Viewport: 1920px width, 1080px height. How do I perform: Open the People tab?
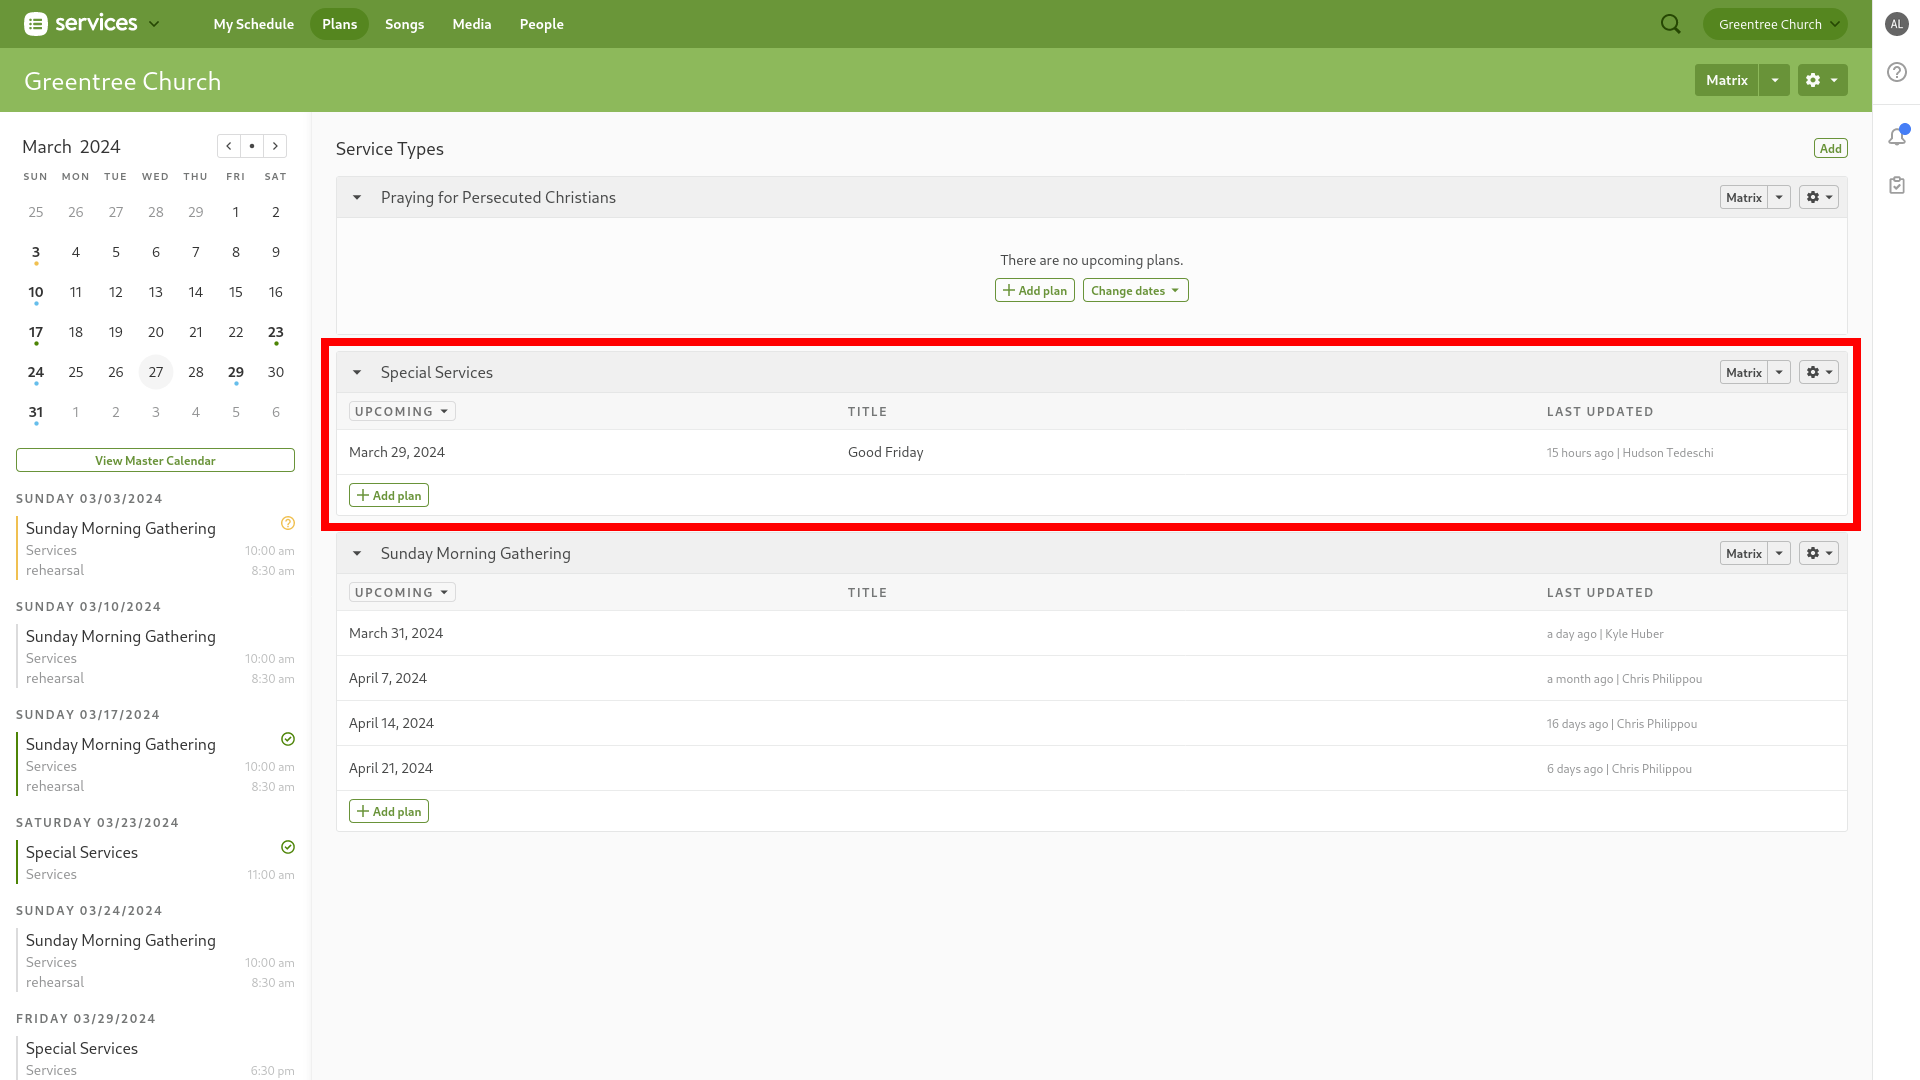tap(541, 24)
